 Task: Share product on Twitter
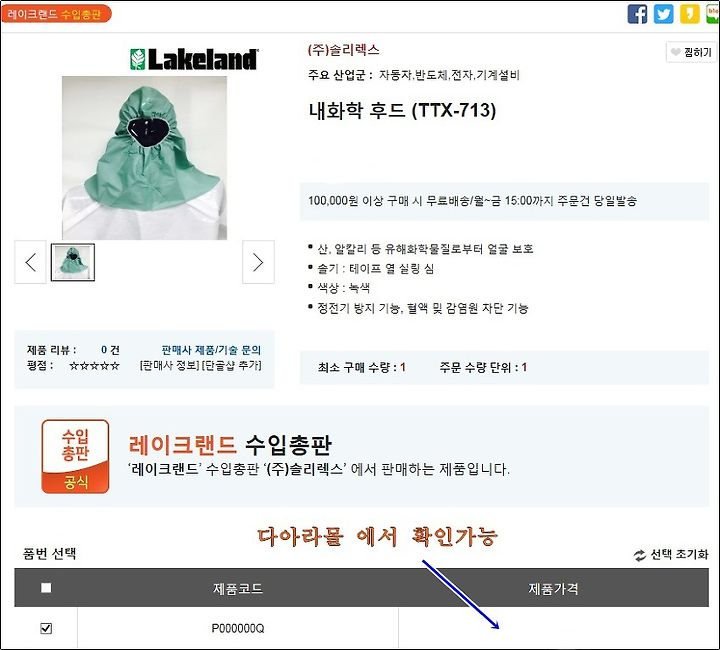(x=663, y=14)
